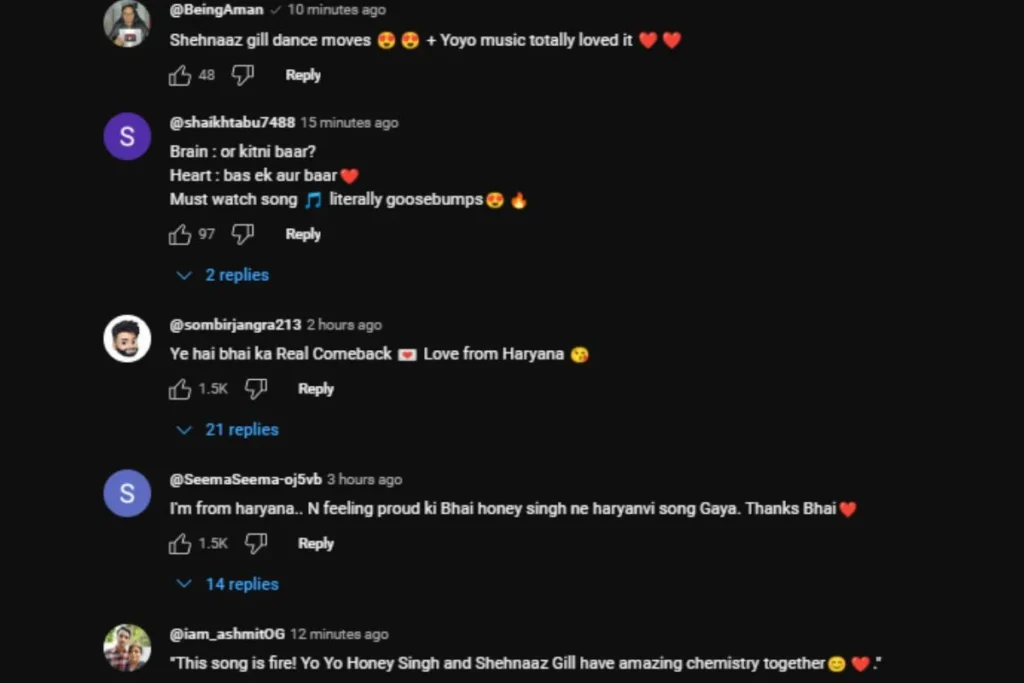Open the @iam_ashmitOG username link
1024x683 pixels.
point(227,634)
